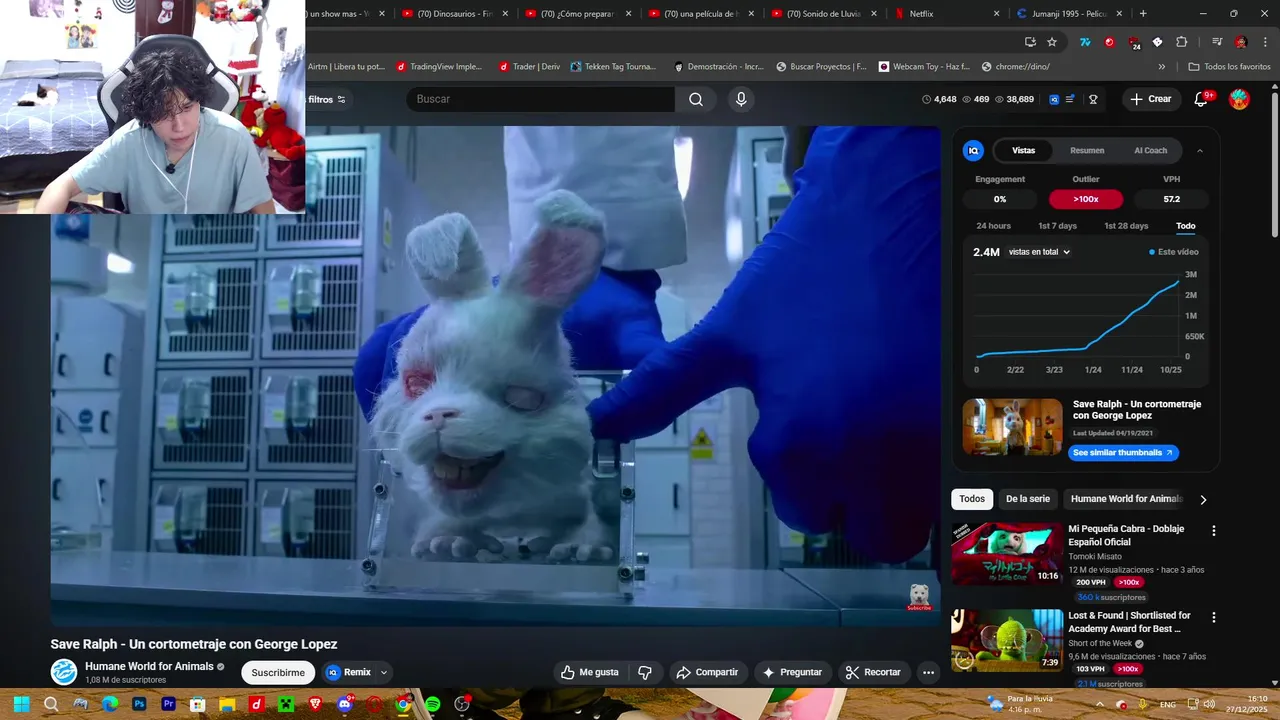Open a new browser tab
Viewport: 1280px width, 720px height.
pos(1143,14)
